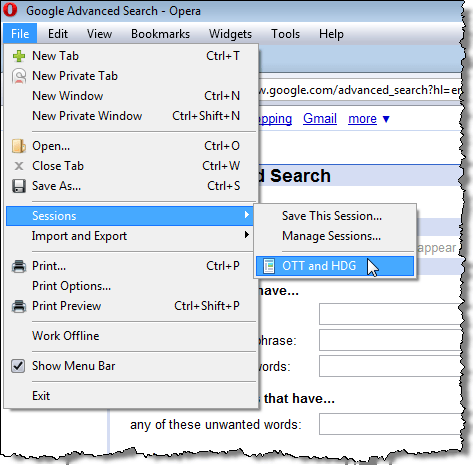
Task: Follow the more link on Google bar
Action: click(362, 119)
